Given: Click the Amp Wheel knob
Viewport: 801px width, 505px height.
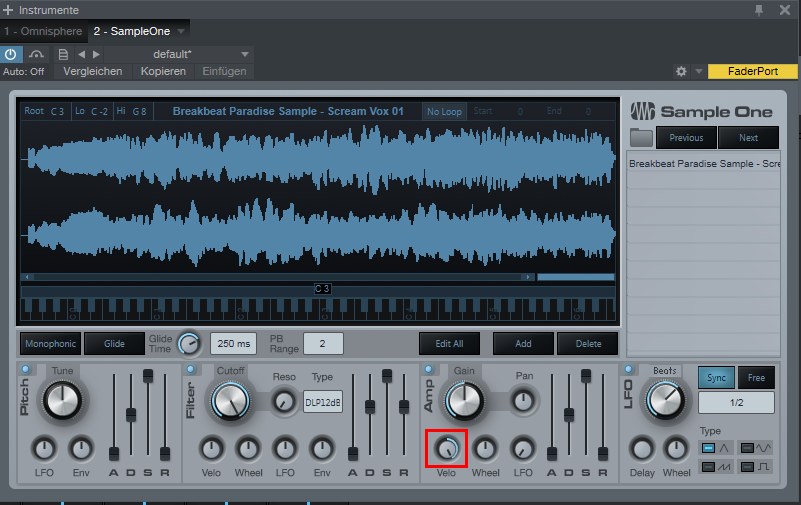Looking at the screenshot, I should pyautogui.click(x=485, y=449).
